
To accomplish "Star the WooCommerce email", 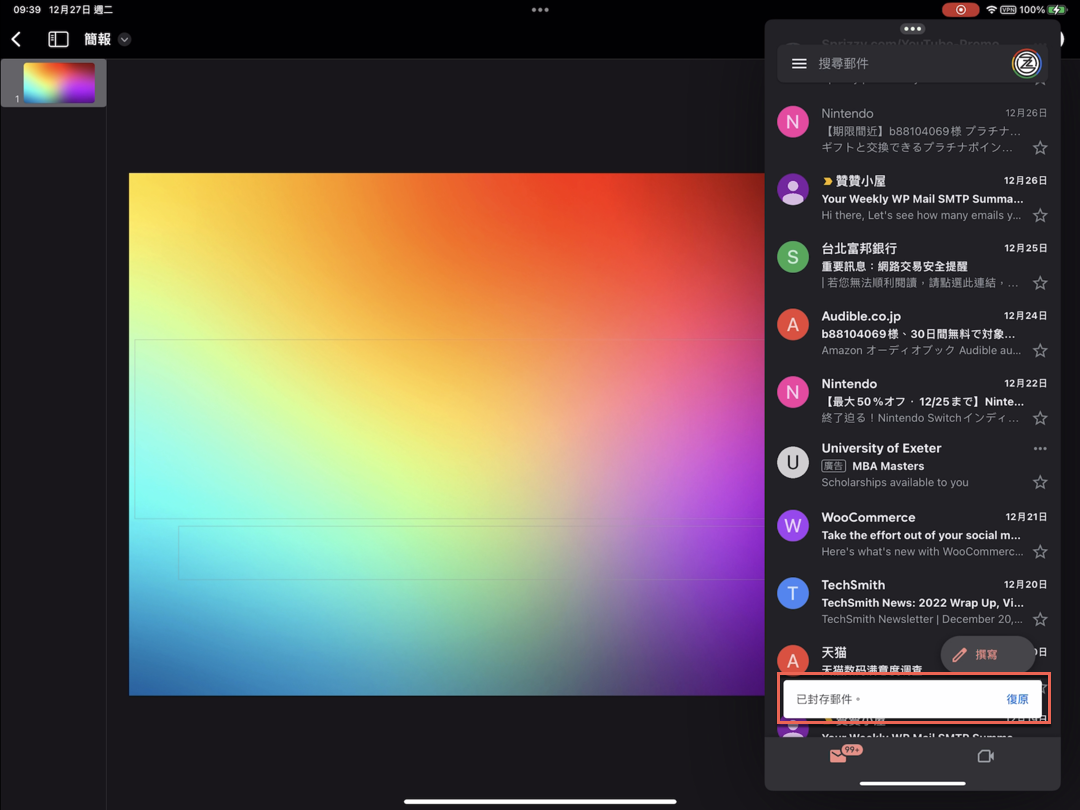I will tap(1040, 552).
